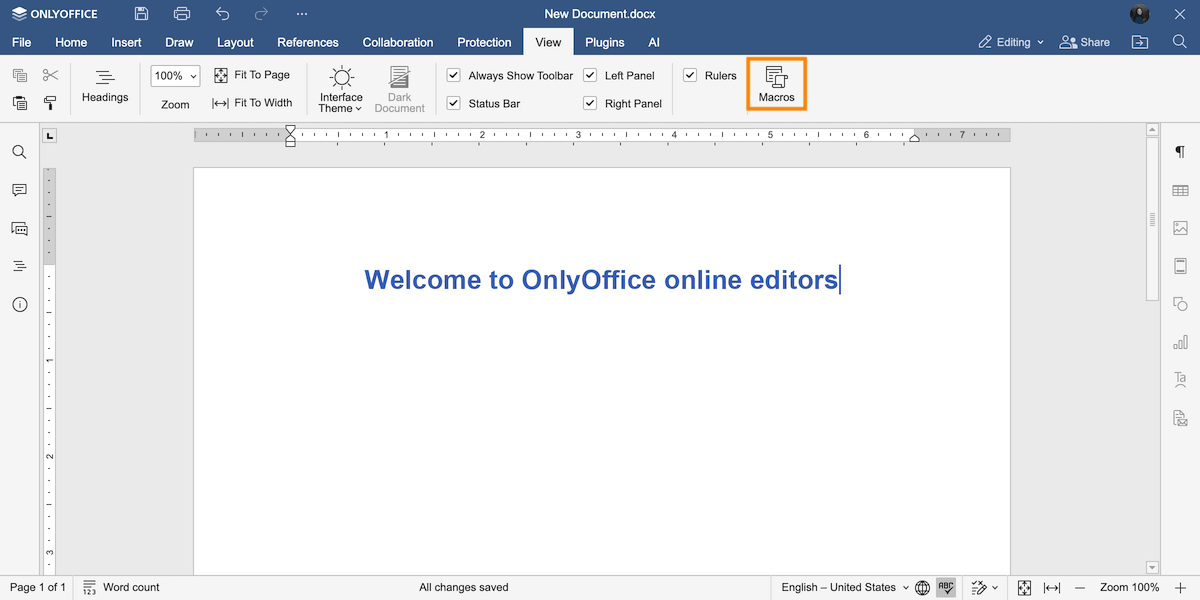Viewport: 1200px width, 600px height.
Task: Open the 100% zoom dropdown
Action: pyautogui.click(x=175, y=76)
